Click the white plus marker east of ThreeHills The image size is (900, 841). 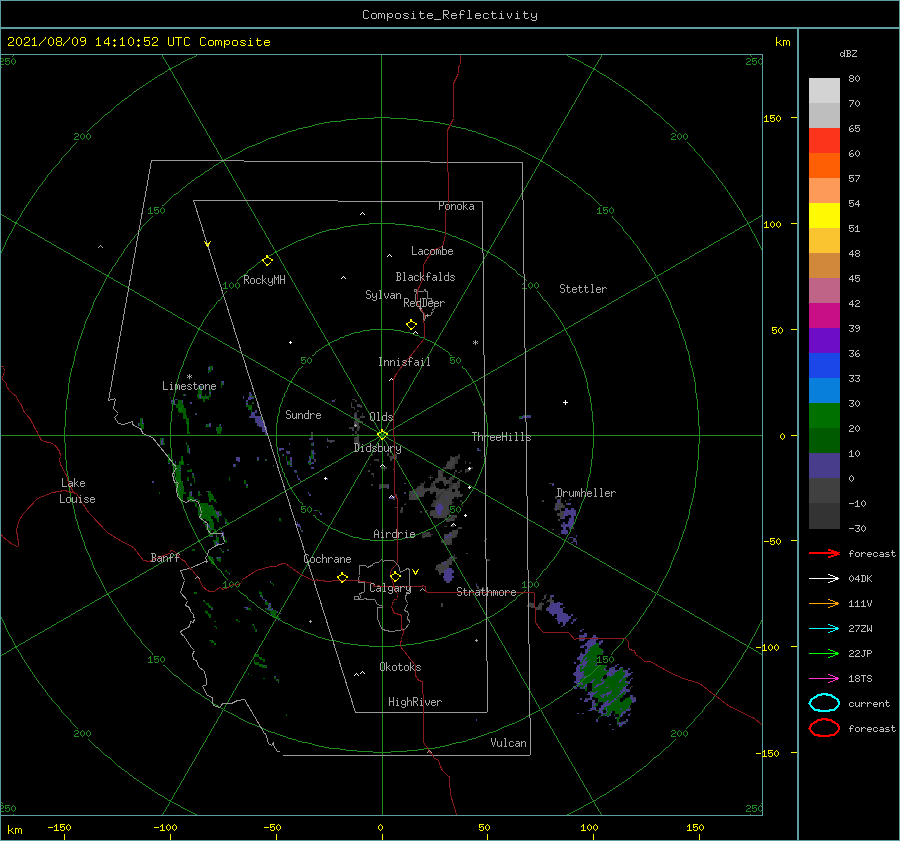click(x=565, y=402)
